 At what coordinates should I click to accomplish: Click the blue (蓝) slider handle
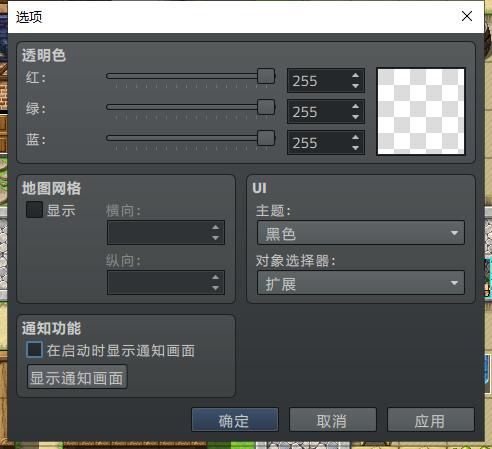coord(266,138)
